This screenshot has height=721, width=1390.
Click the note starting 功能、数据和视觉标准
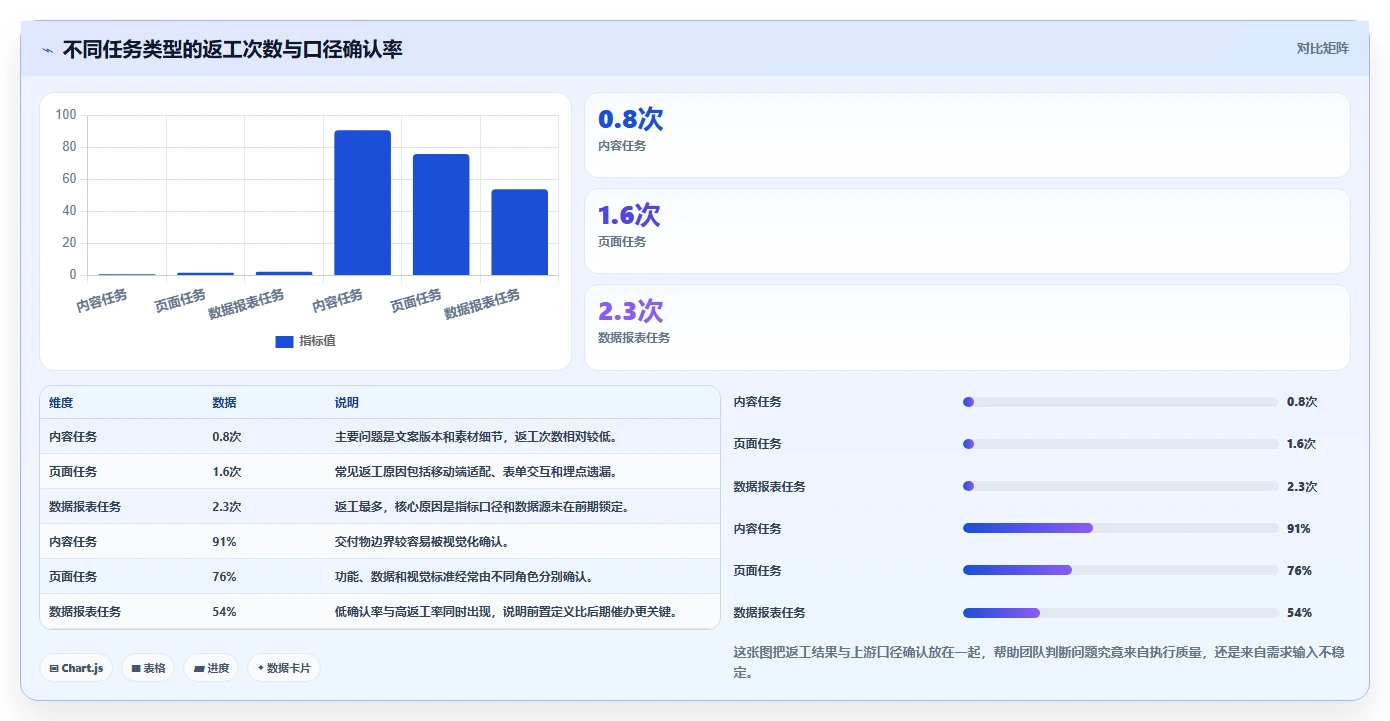(x=464, y=577)
